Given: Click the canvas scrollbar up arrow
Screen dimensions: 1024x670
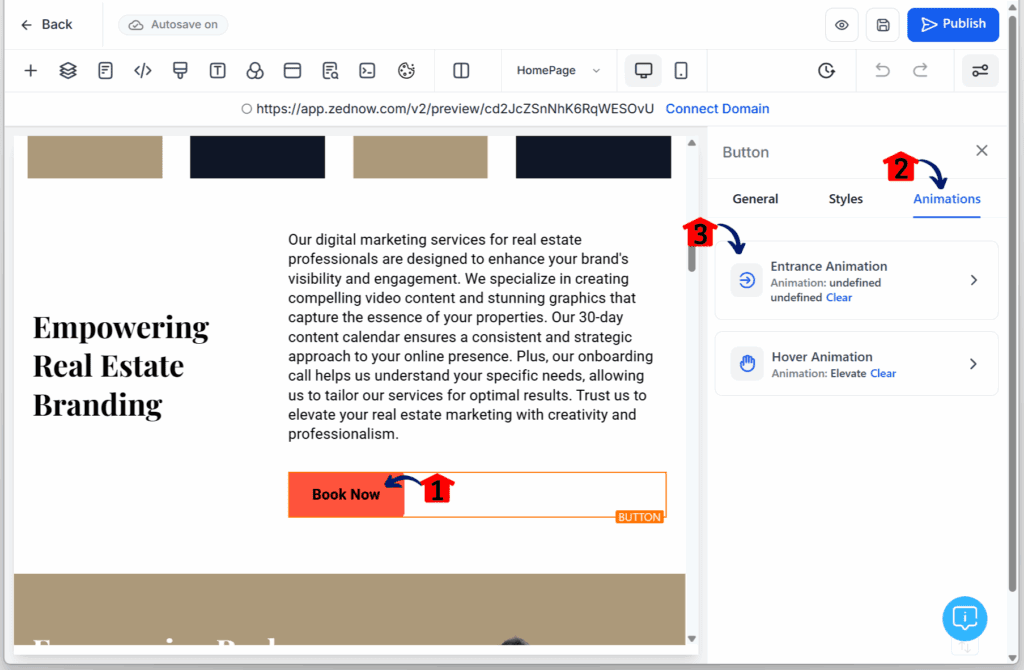Looking at the screenshot, I should [x=692, y=143].
